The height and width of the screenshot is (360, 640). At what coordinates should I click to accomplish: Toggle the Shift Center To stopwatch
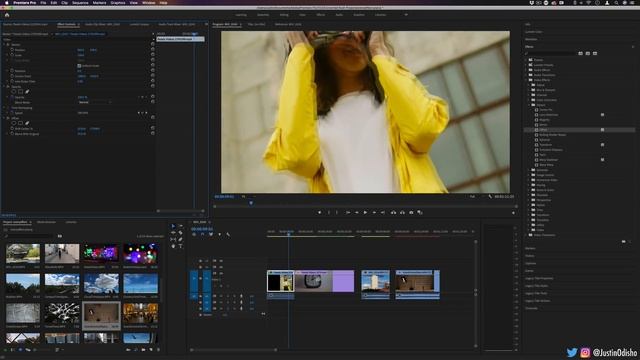coord(12,129)
